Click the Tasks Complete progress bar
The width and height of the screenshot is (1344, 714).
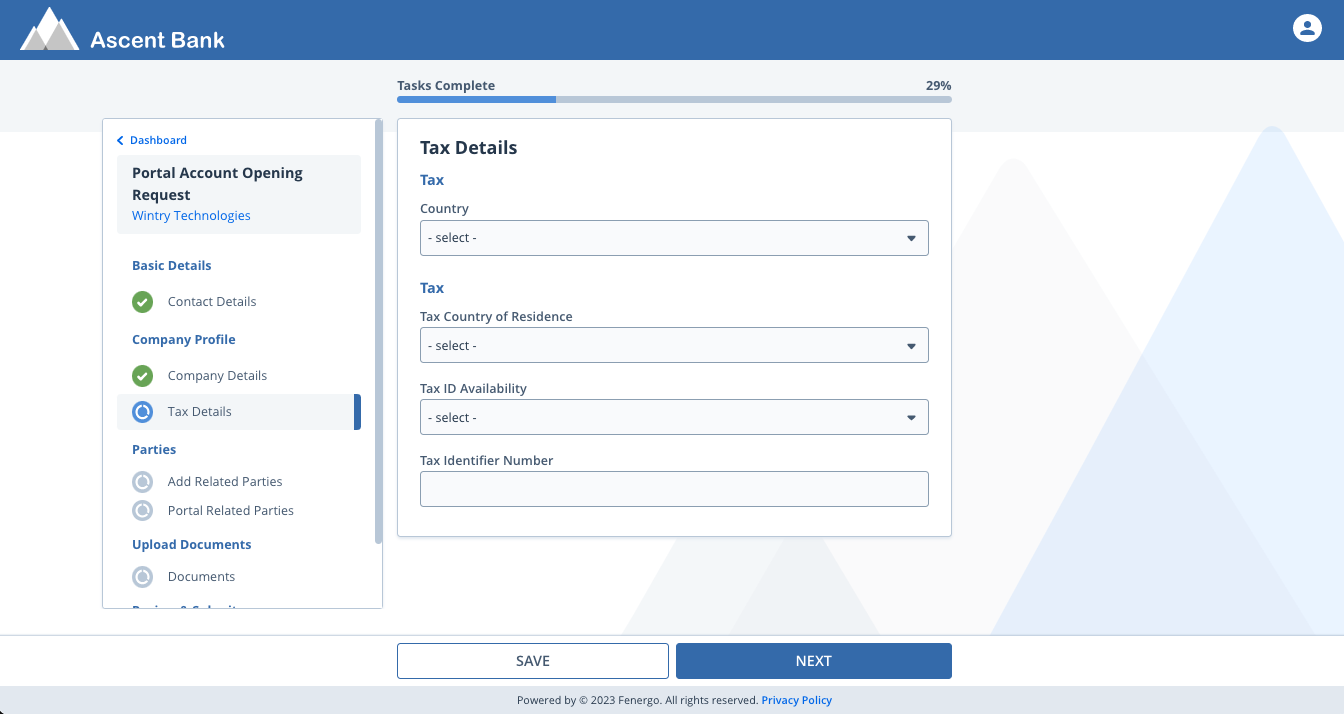pyautogui.click(x=674, y=99)
